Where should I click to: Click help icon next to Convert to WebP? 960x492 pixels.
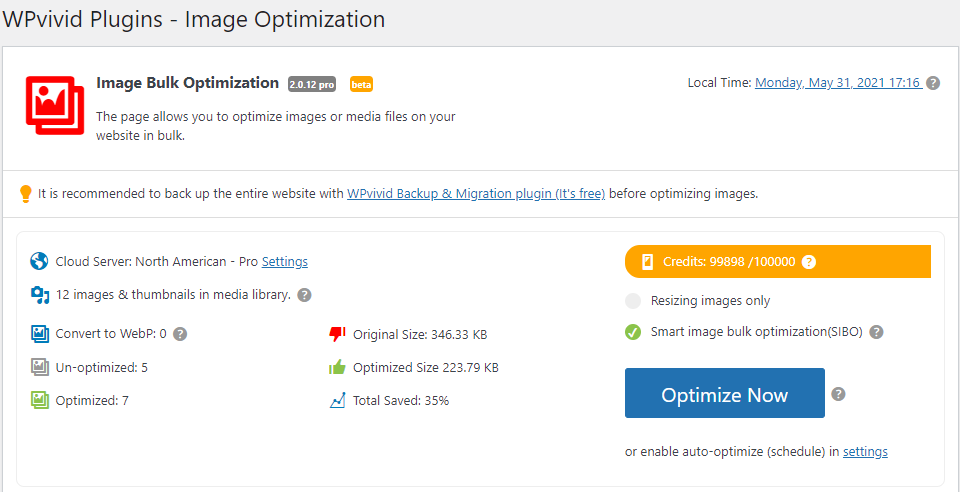pyautogui.click(x=179, y=334)
